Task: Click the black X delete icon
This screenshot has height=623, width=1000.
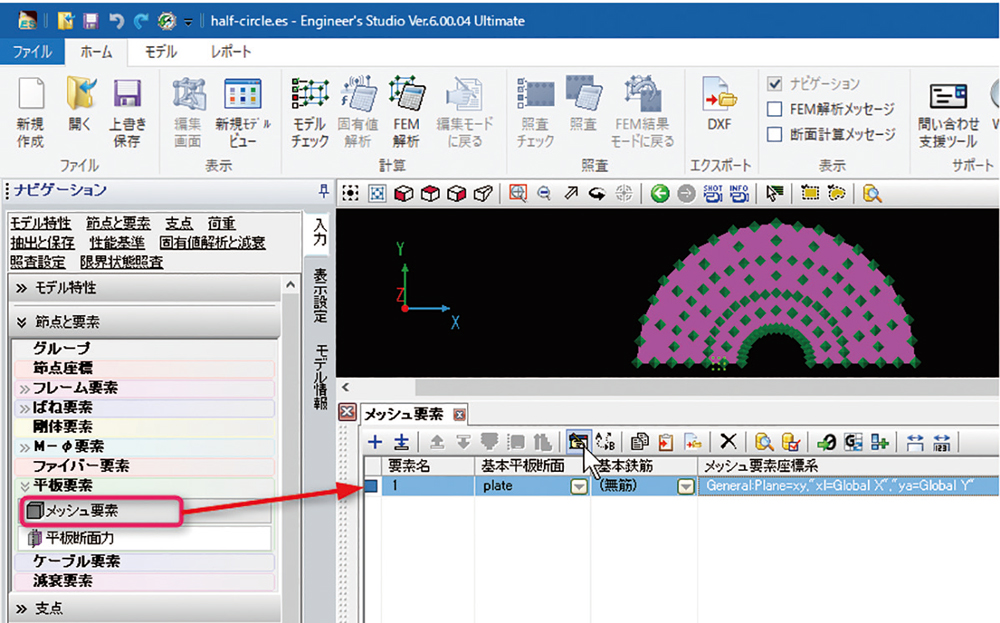Action: coord(728,441)
